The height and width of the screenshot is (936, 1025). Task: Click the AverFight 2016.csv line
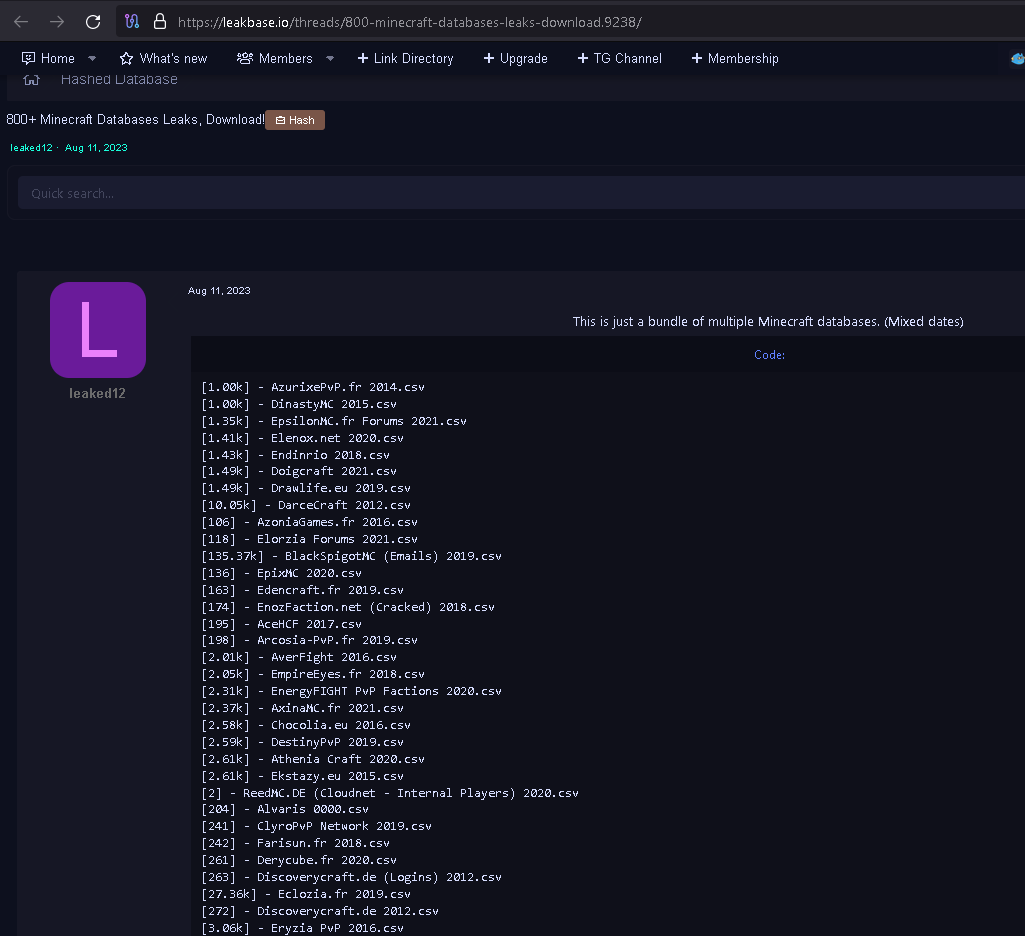(x=299, y=657)
